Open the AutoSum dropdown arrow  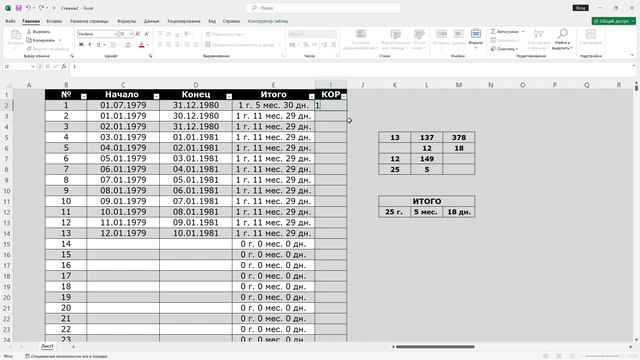pyautogui.click(x=523, y=31)
